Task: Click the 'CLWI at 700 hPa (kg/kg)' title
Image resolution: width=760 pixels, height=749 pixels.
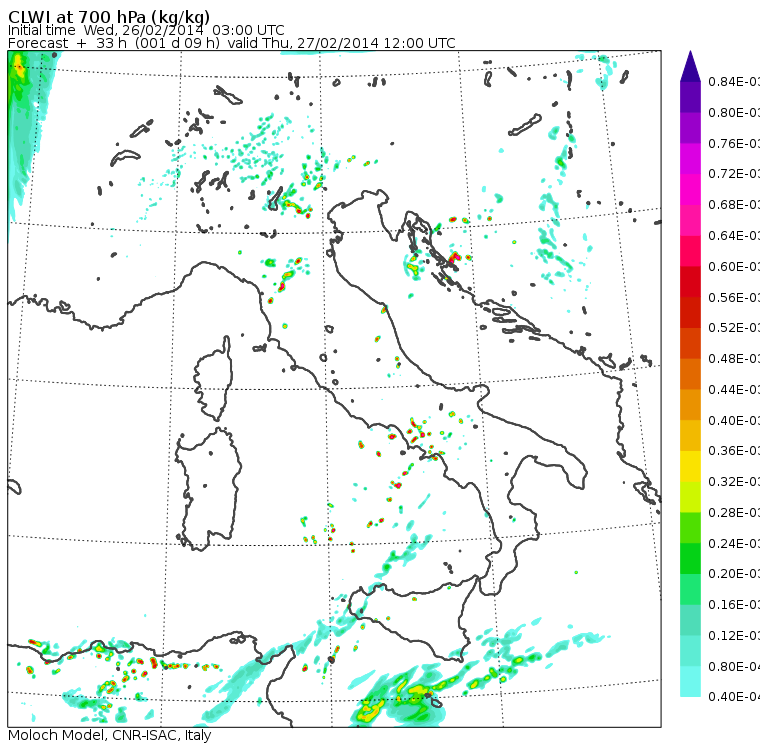Action: (x=109, y=16)
